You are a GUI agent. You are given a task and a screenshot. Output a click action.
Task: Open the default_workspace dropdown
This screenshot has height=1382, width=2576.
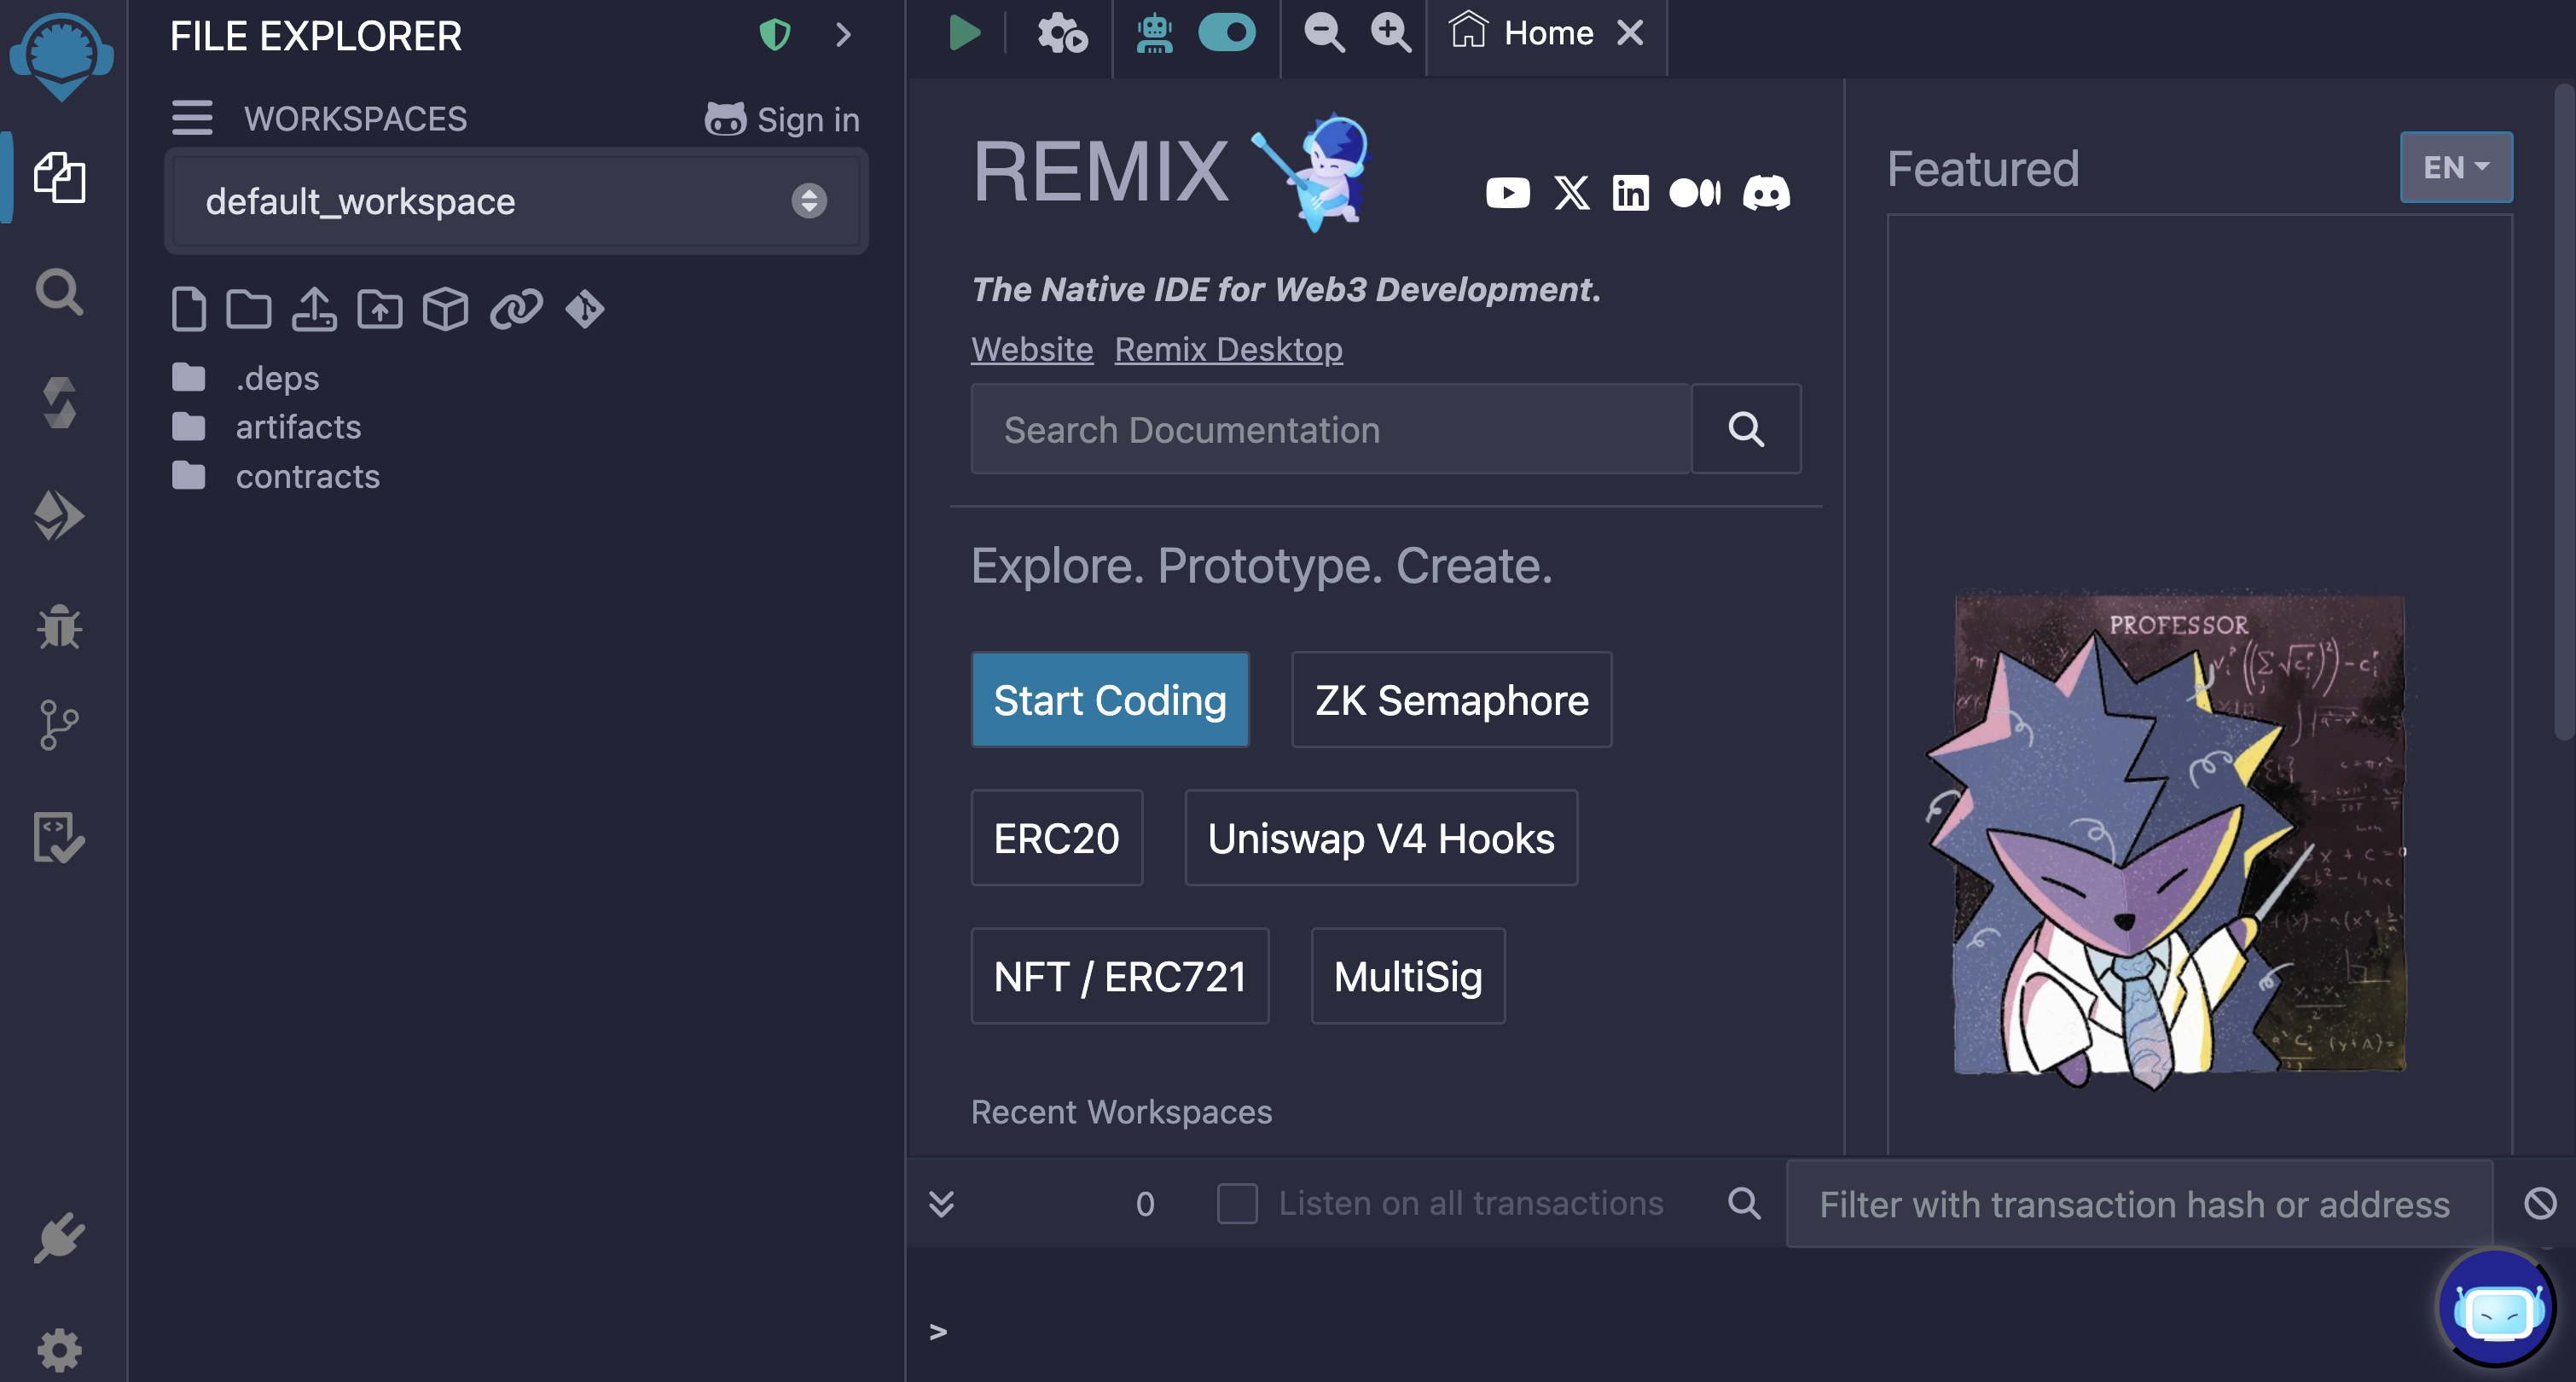pyautogui.click(x=516, y=201)
